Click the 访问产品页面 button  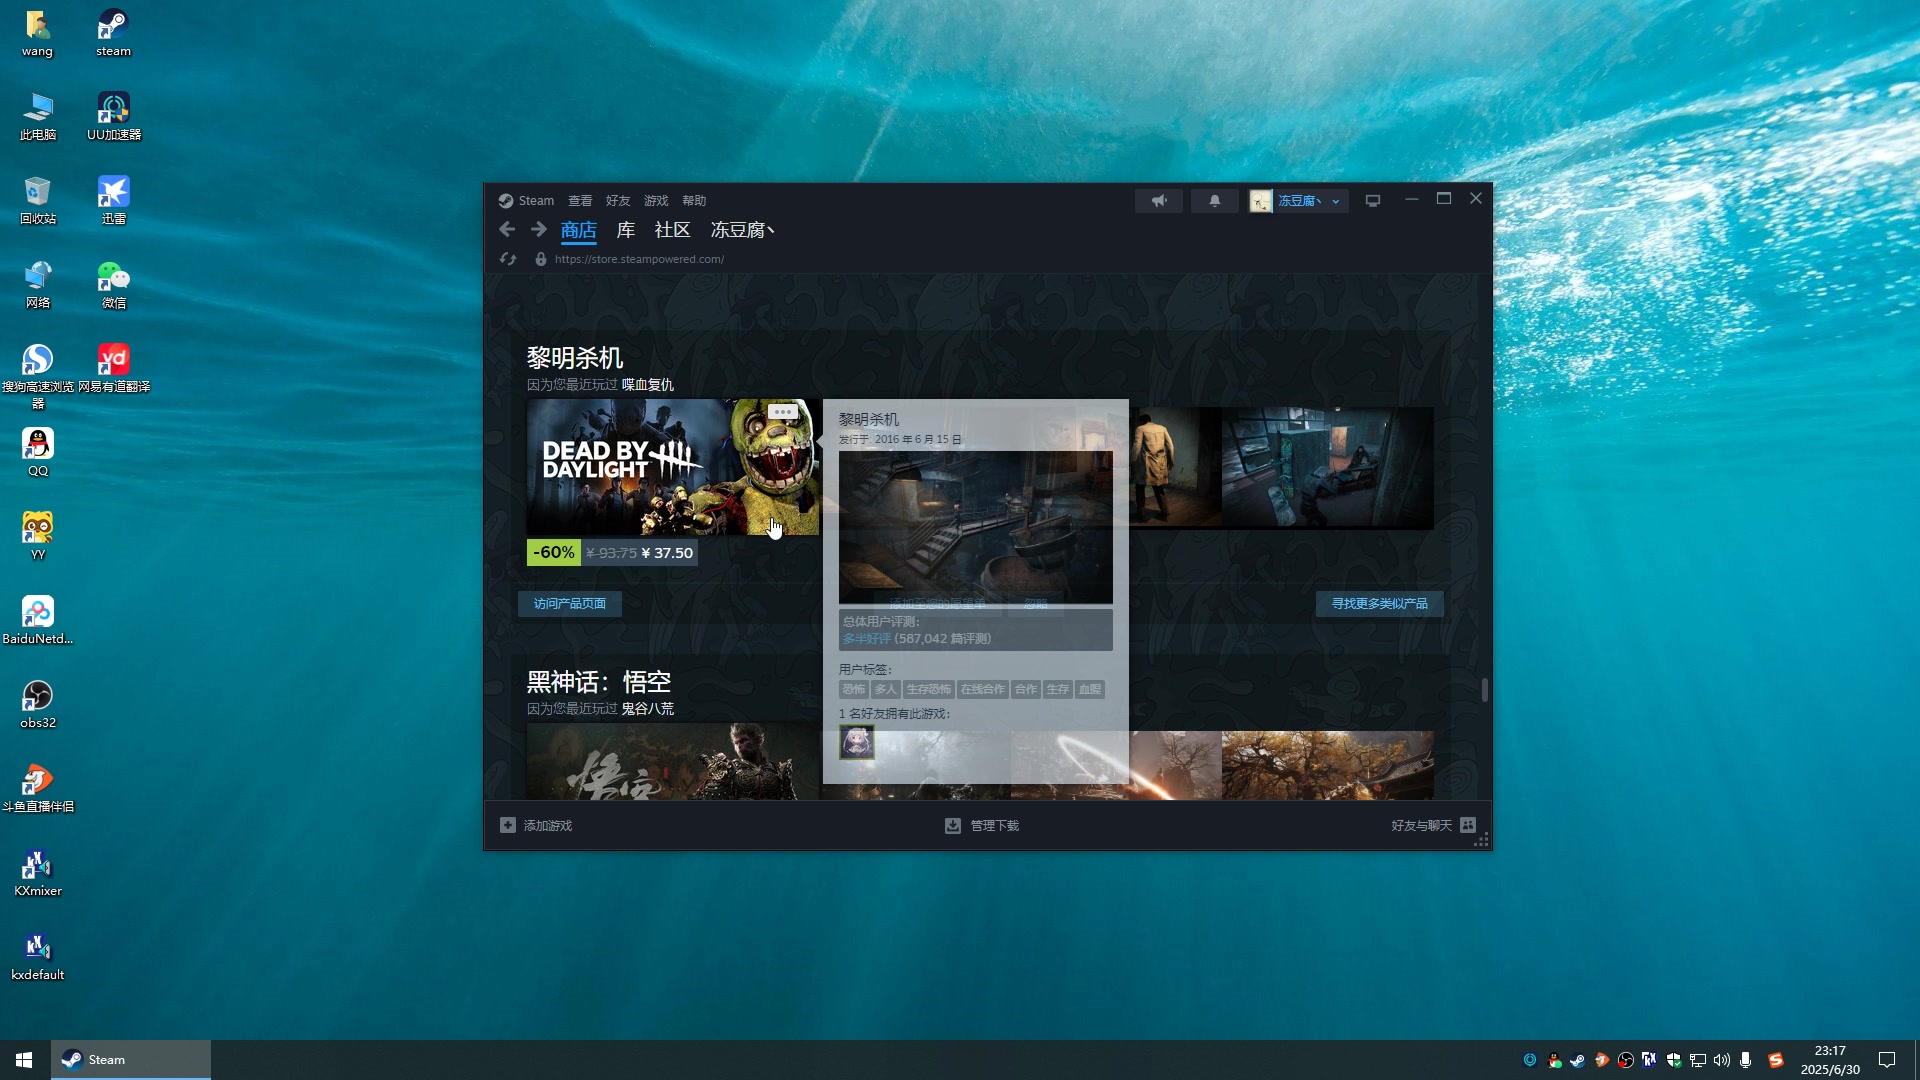570,604
